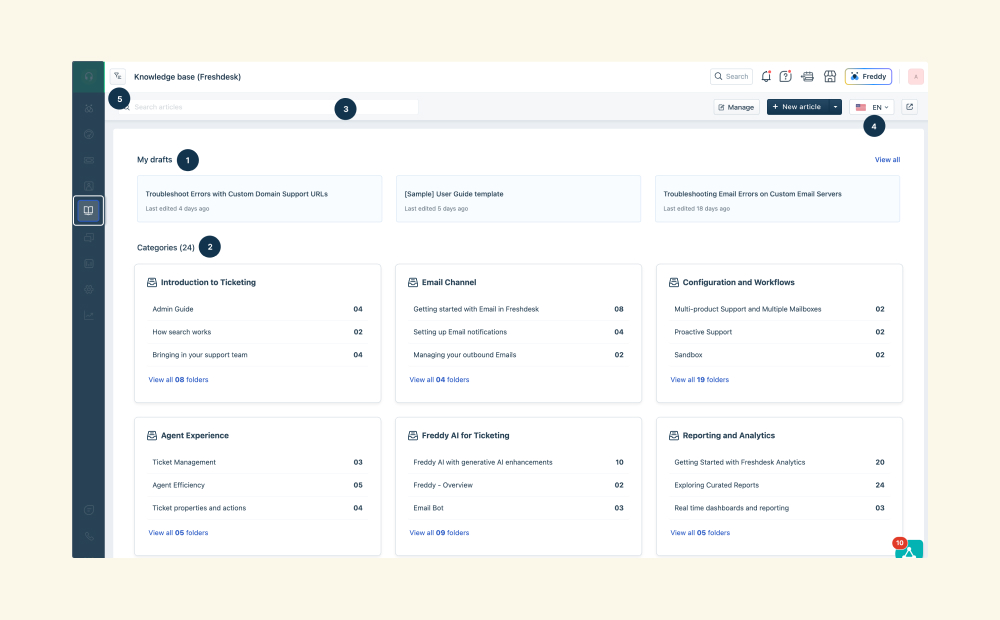Click View all 19 folders link

point(700,380)
